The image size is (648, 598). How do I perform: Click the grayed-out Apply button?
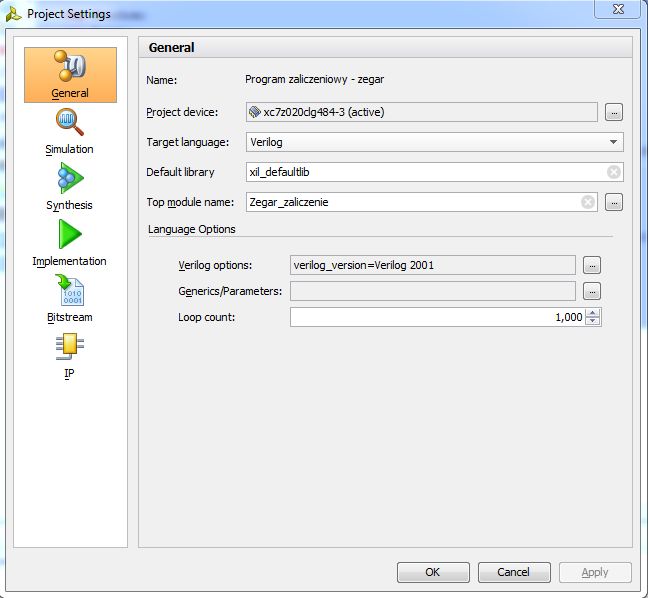595,572
